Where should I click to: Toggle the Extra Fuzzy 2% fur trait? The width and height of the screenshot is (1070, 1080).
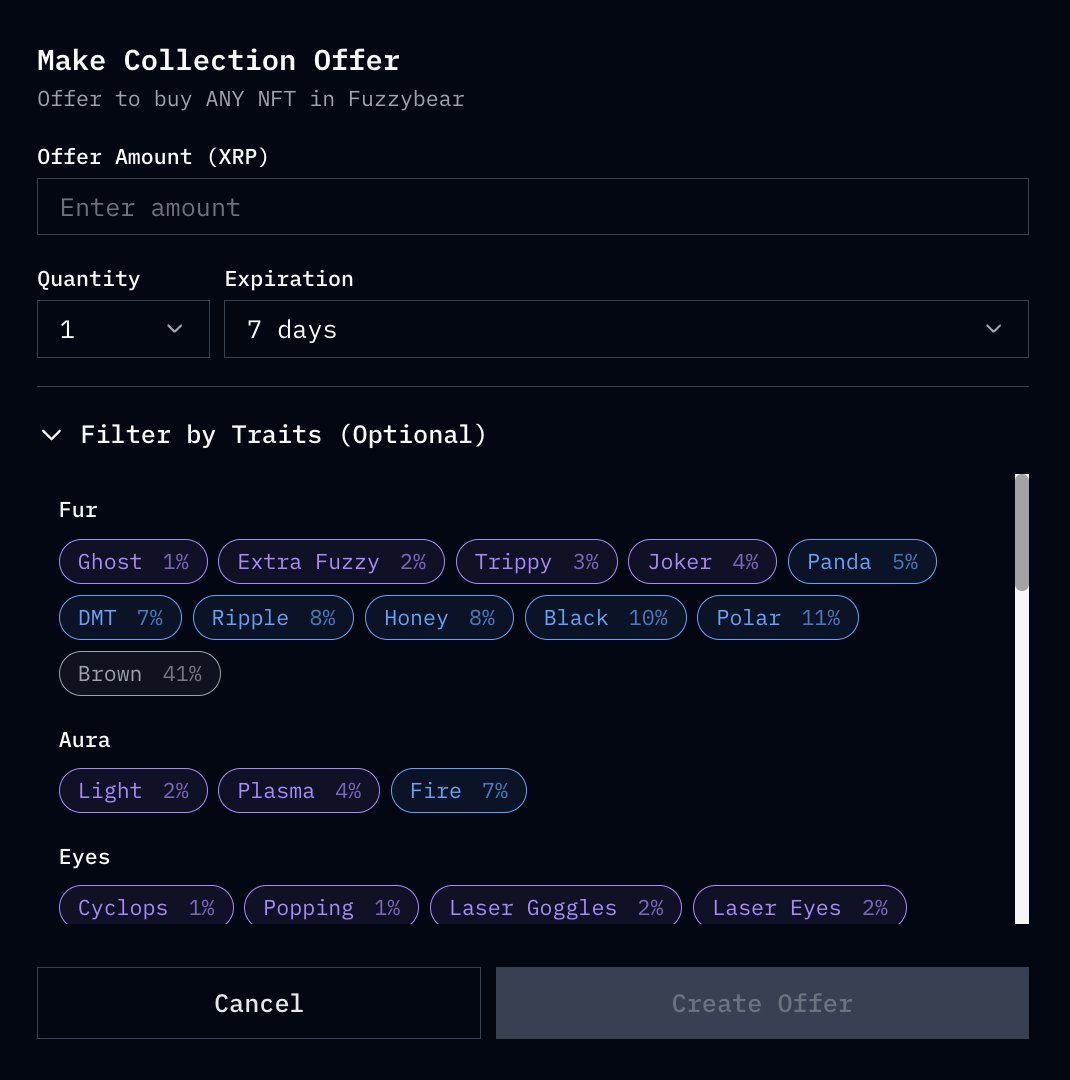331,561
